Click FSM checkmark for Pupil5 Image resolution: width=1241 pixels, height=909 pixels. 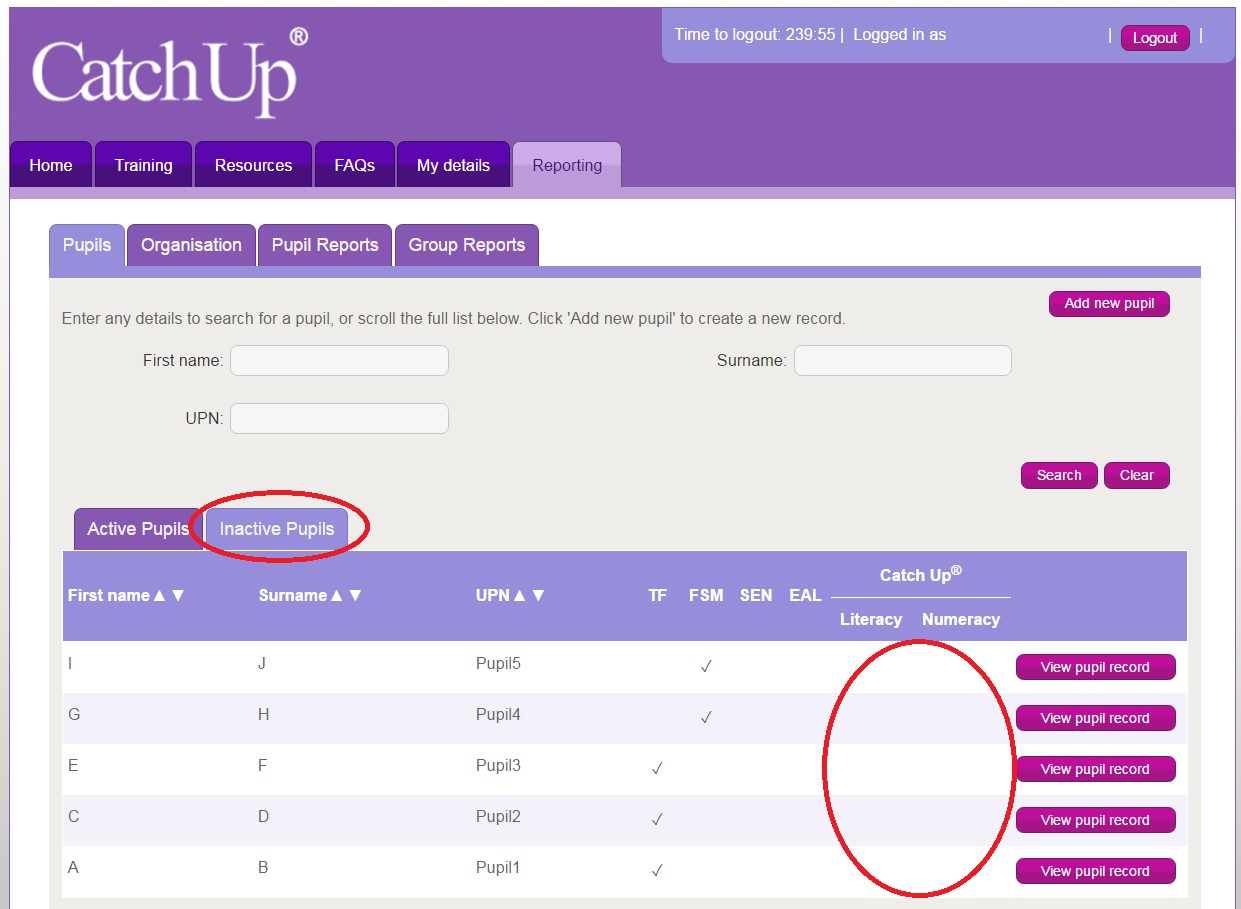coord(706,667)
